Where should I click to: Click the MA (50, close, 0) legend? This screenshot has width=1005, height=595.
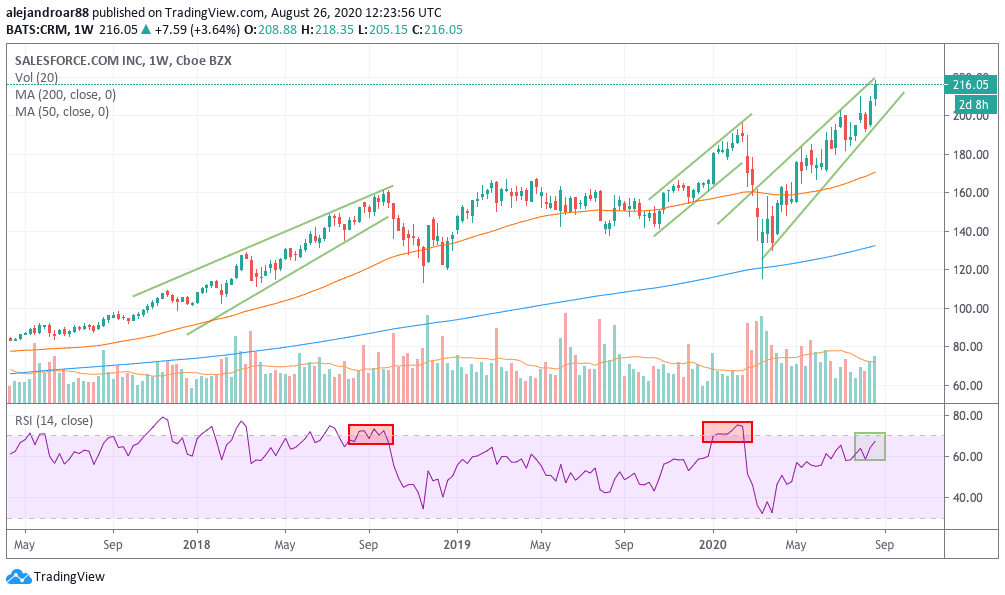(62, 112)
